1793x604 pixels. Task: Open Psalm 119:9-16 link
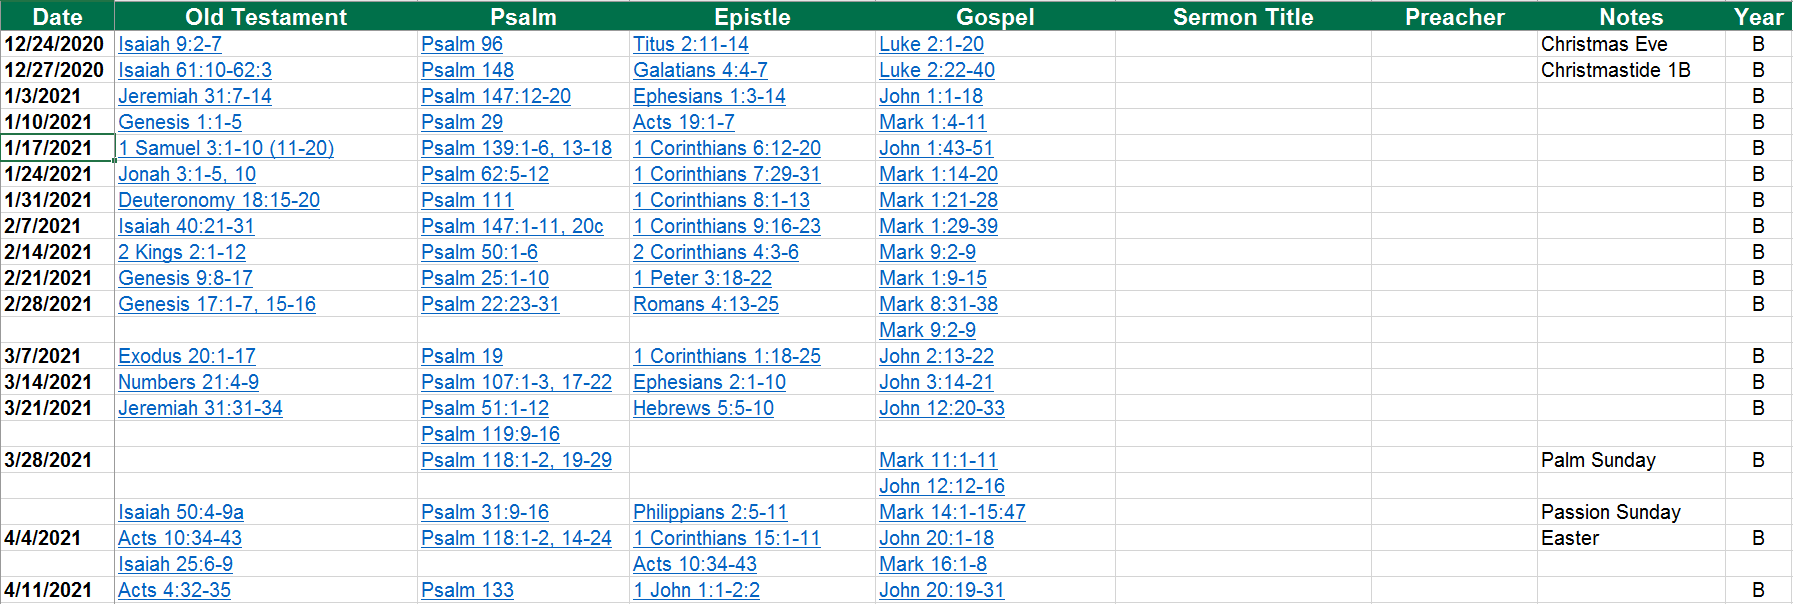click(490, 434)
